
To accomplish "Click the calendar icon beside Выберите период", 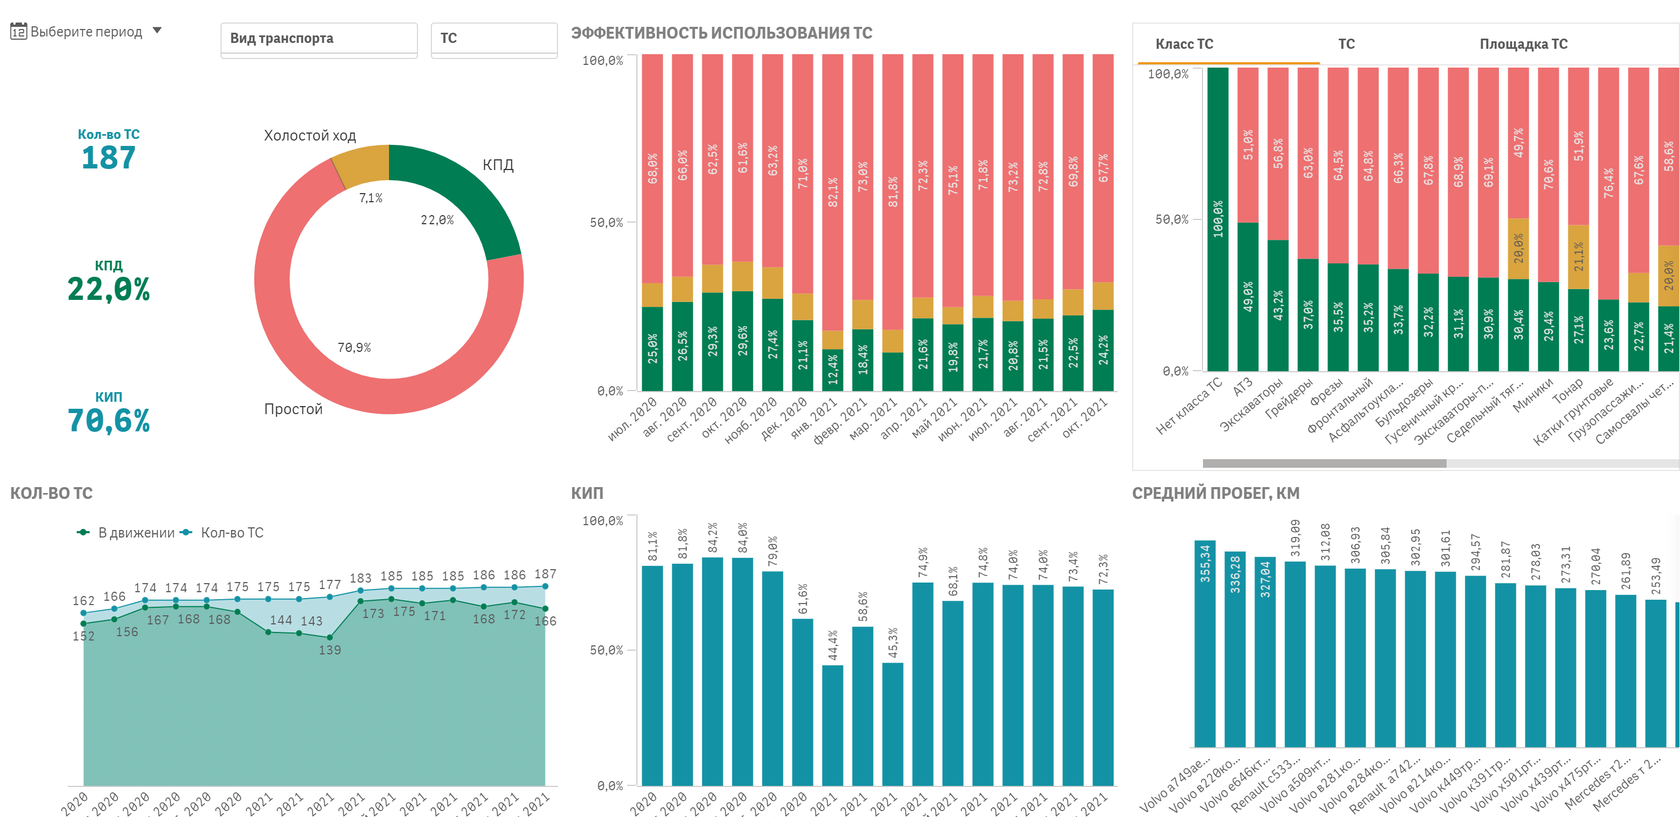I will [18, 32].
